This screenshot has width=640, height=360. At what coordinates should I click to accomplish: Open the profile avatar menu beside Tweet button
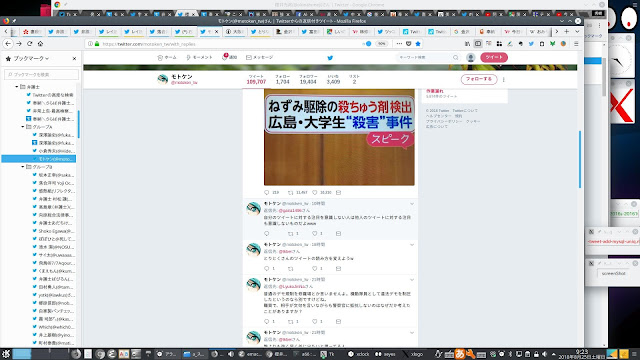point(471,58)
